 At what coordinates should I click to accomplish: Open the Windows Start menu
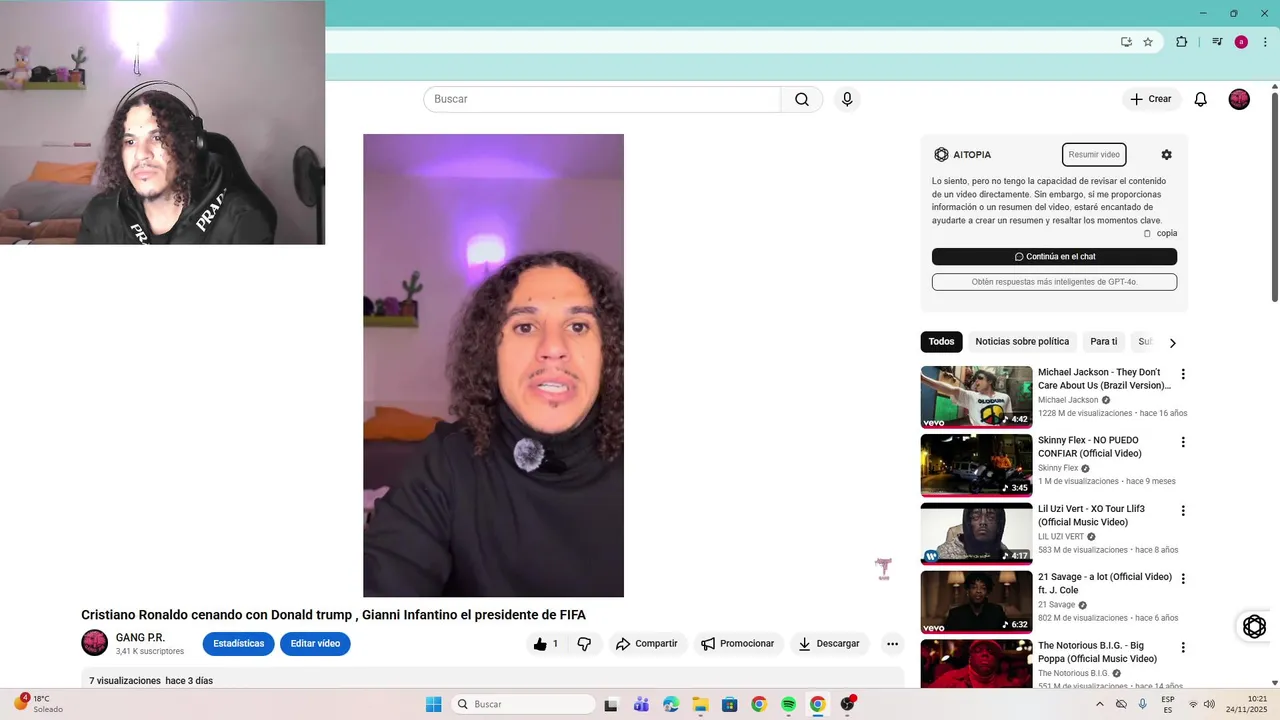point(433,705)
